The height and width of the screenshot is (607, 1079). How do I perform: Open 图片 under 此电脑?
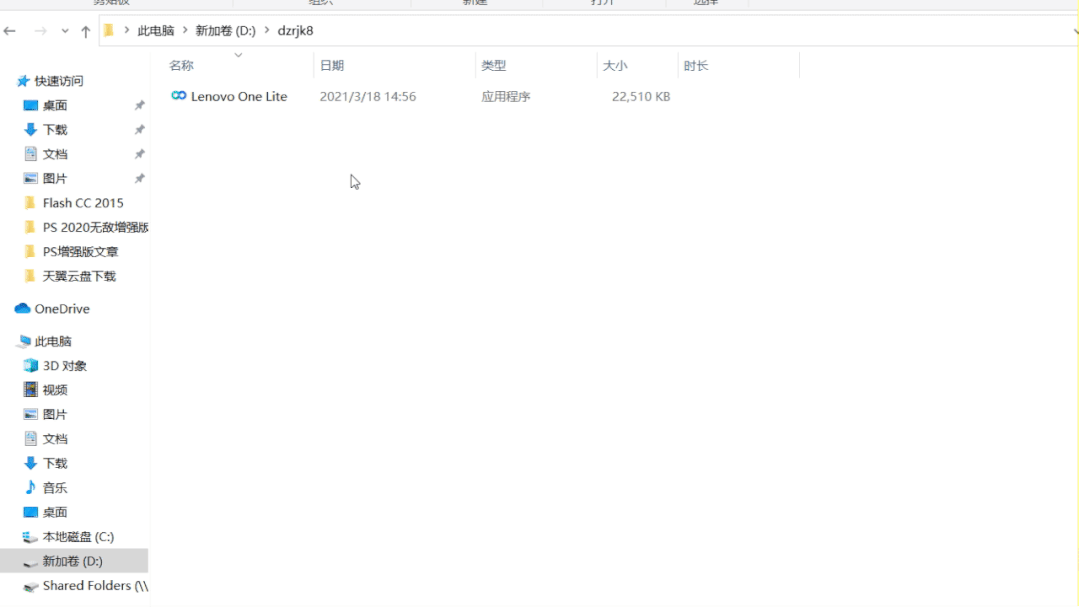pyautogui.click(x=54, y=414)
